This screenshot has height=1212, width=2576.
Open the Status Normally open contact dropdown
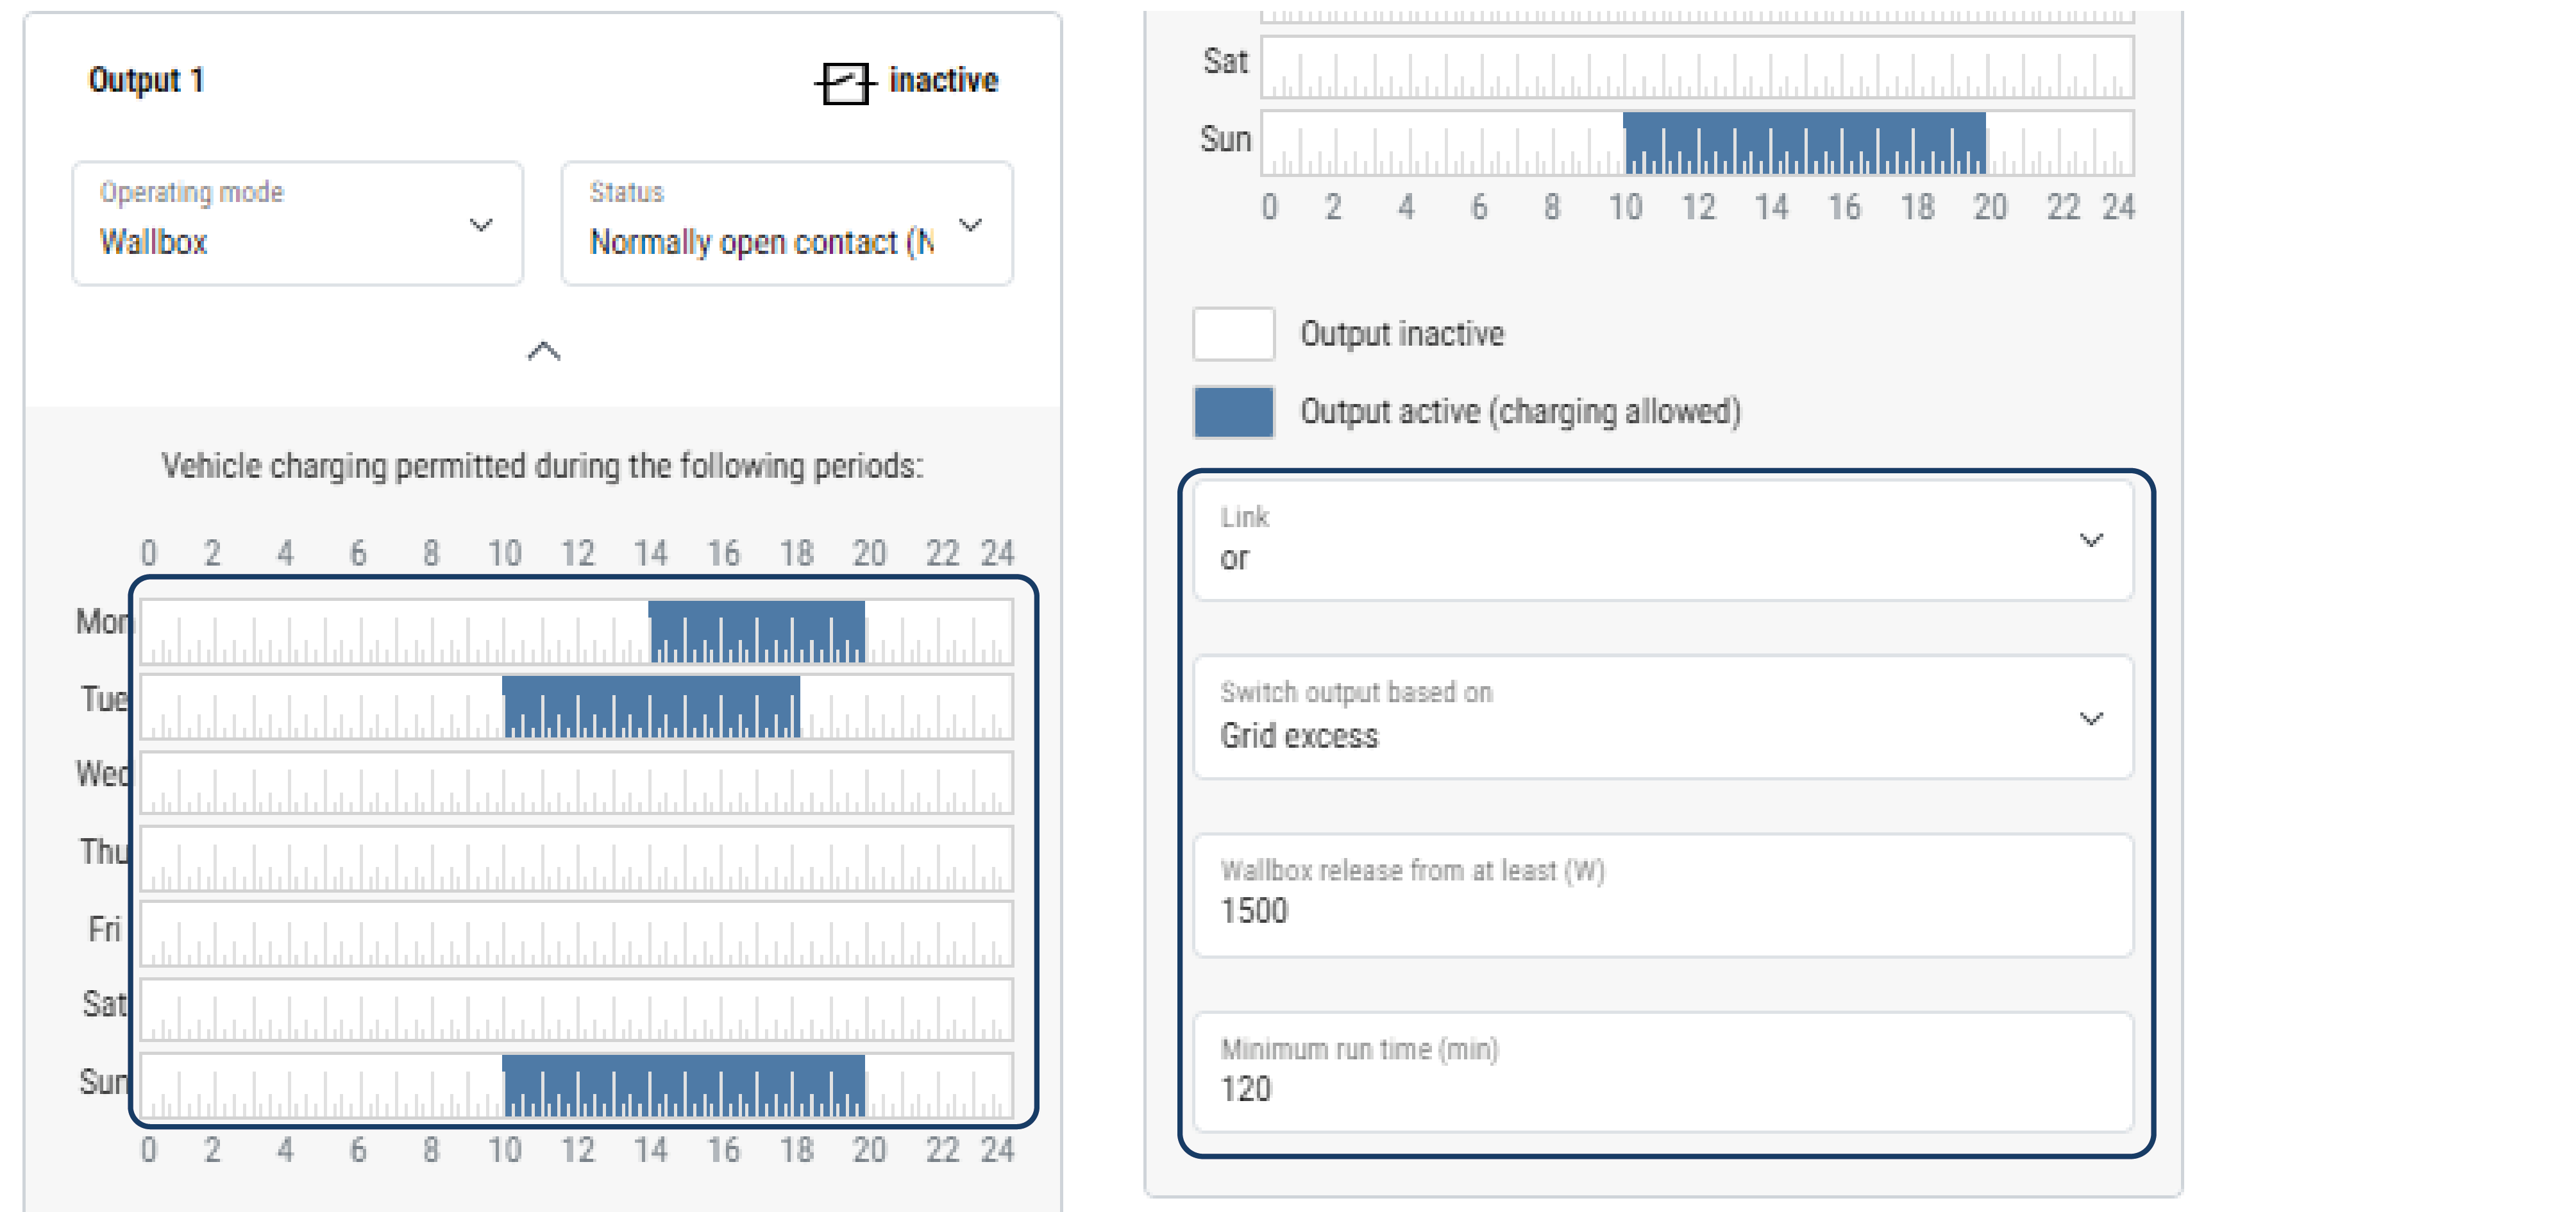click(786, 224)
